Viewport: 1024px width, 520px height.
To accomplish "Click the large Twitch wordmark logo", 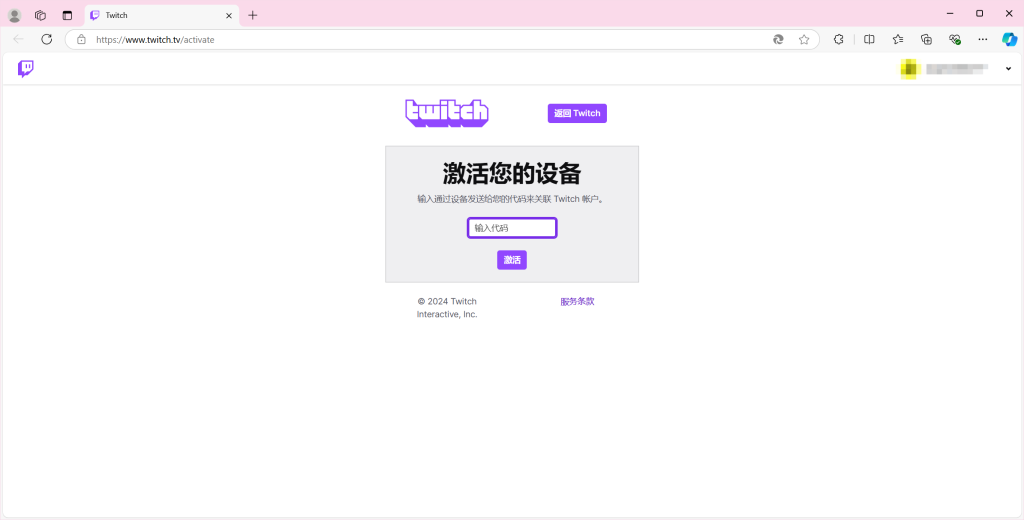I will [446, 113].
